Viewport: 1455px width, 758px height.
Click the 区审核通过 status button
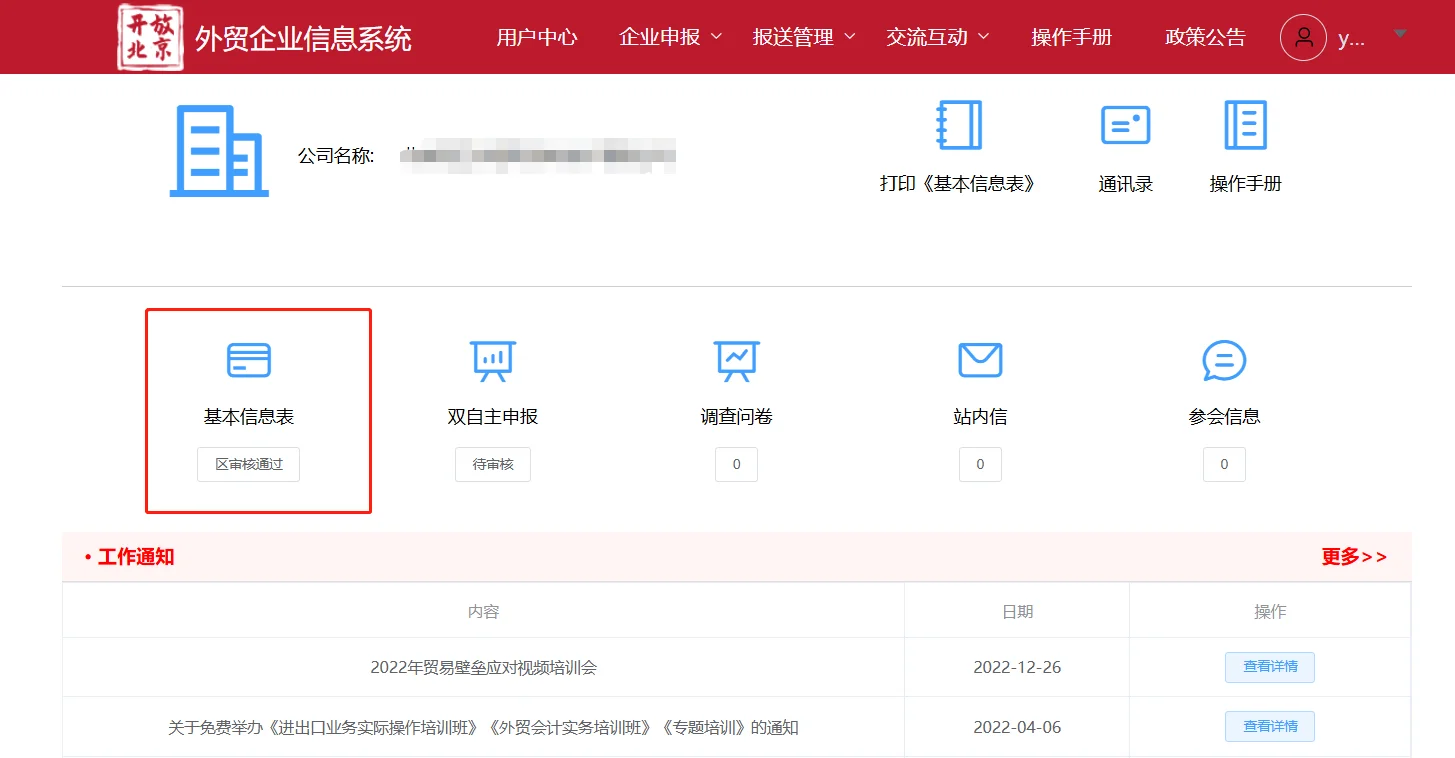coord(248,463)
